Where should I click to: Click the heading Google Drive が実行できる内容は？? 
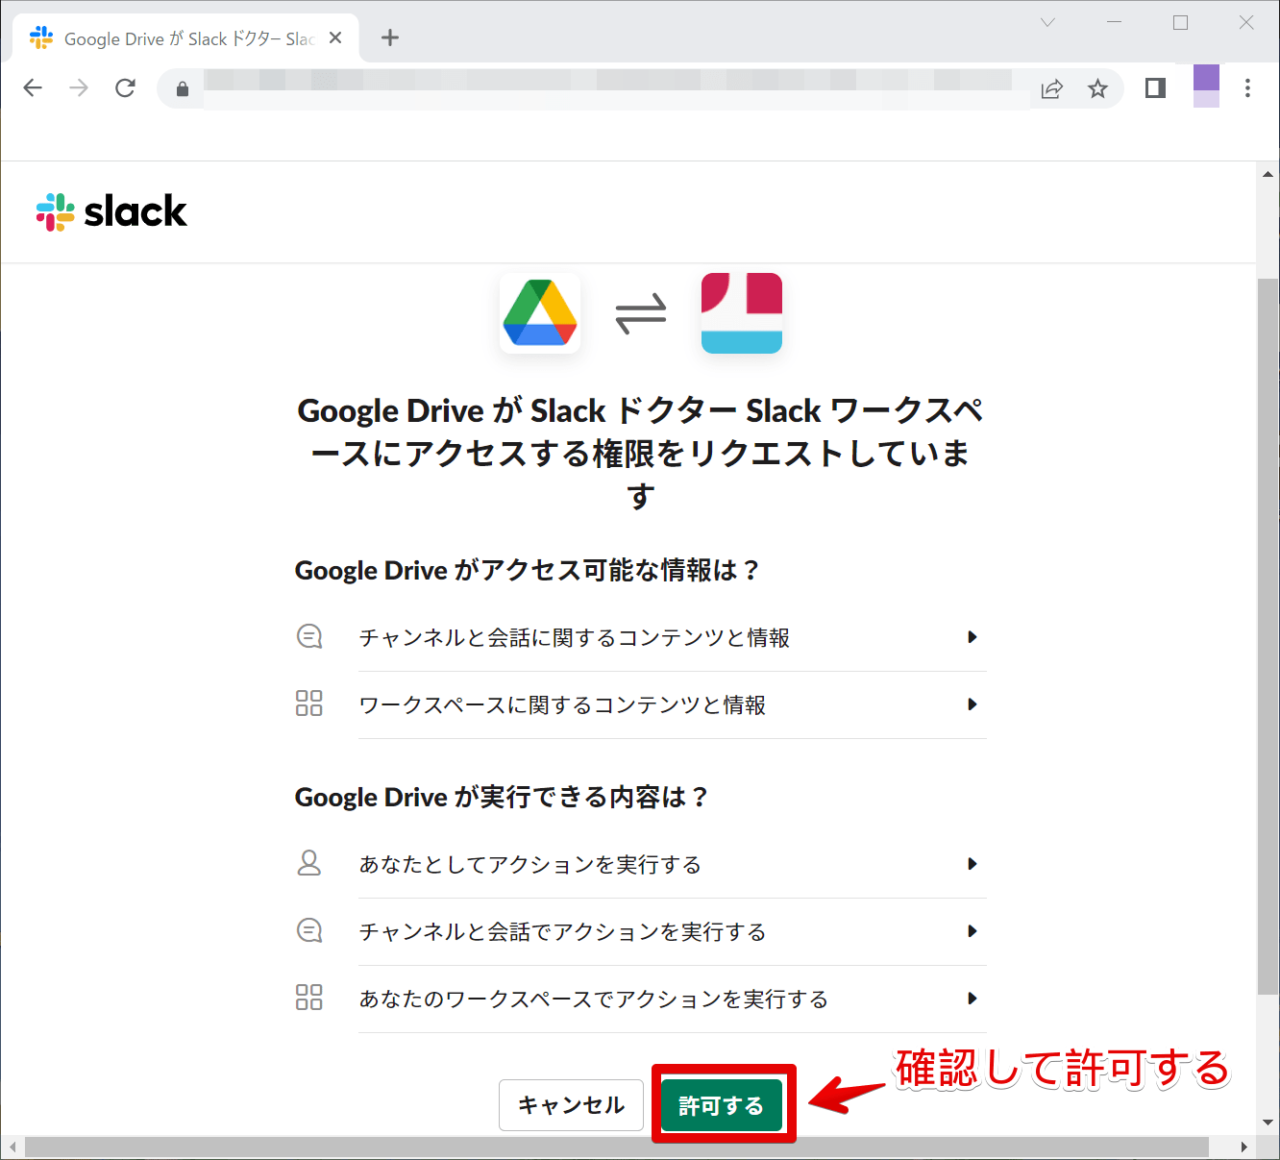(502, 798)
